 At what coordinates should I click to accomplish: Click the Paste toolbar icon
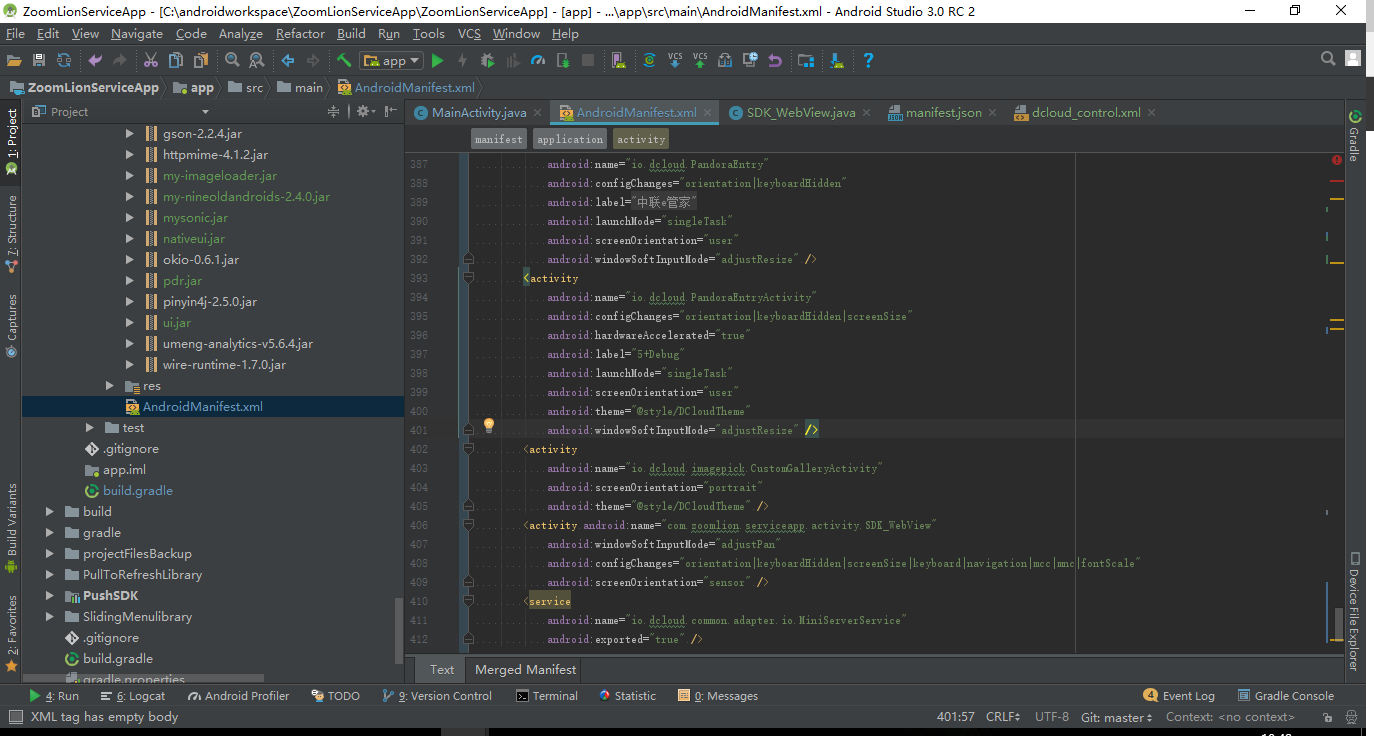(x=200, y=61)
